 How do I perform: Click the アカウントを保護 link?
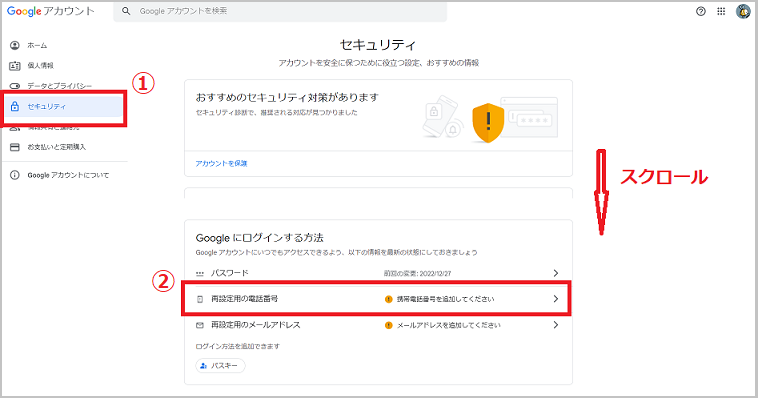221,163
